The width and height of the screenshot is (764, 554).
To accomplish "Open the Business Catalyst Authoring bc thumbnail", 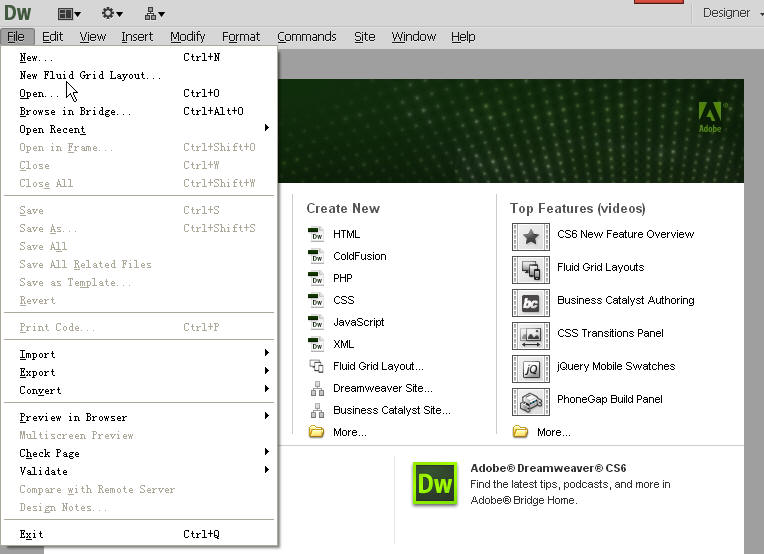I will coord(531,303).
